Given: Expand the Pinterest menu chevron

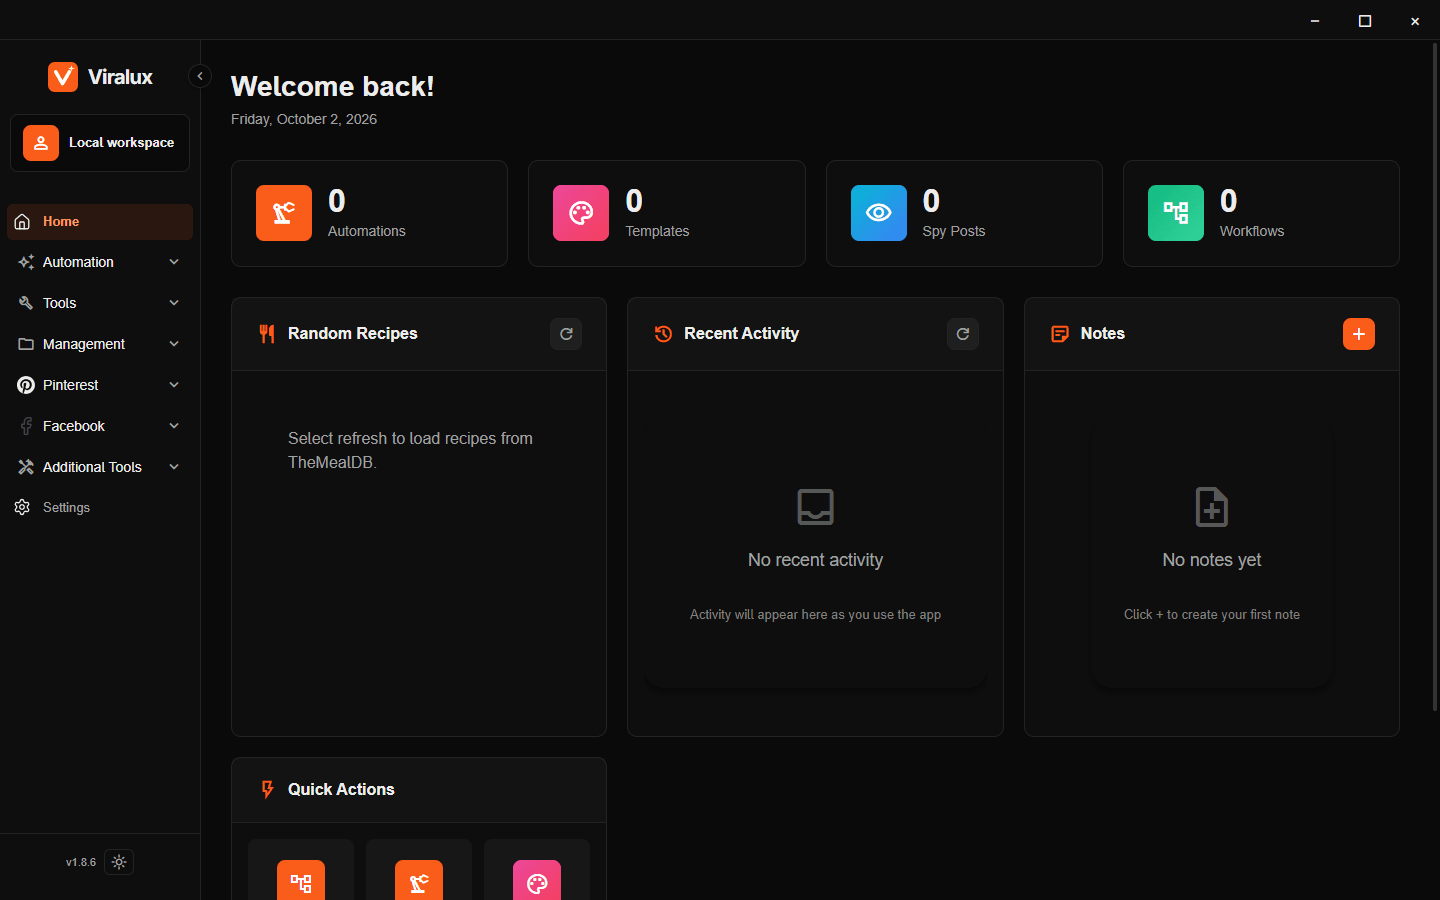Looking at the screenshot, I should [174, 385].
